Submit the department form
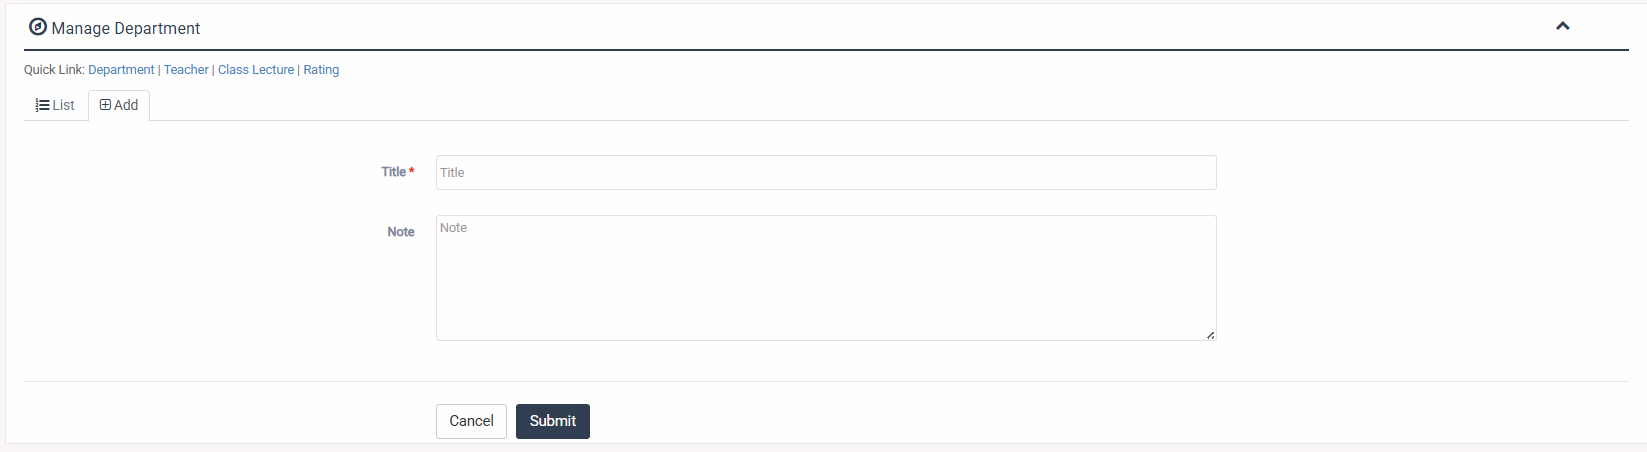The image size is (1647, 452). pos(553,421)
